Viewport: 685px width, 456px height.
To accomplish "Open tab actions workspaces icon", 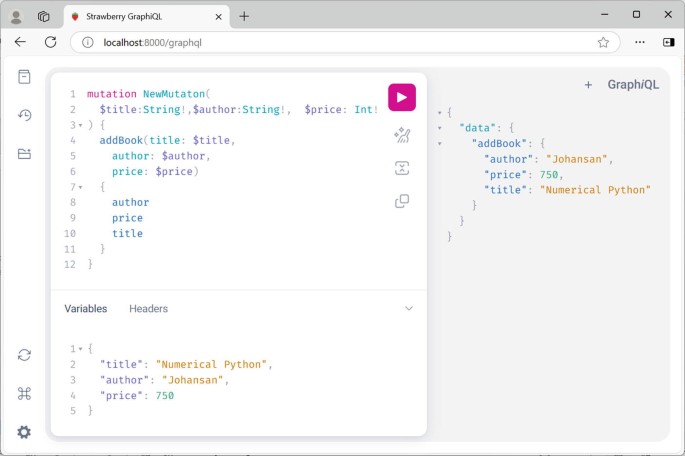I will click(44, 17).
